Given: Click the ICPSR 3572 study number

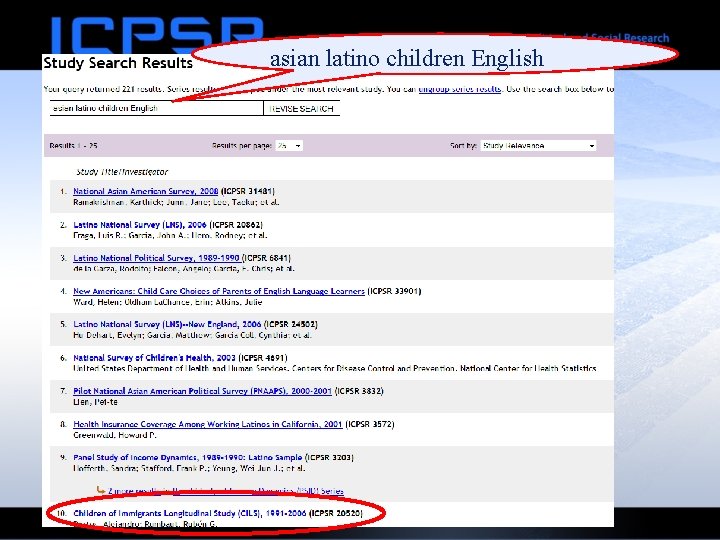Looking at the screenshot, I should coord(370,424).
